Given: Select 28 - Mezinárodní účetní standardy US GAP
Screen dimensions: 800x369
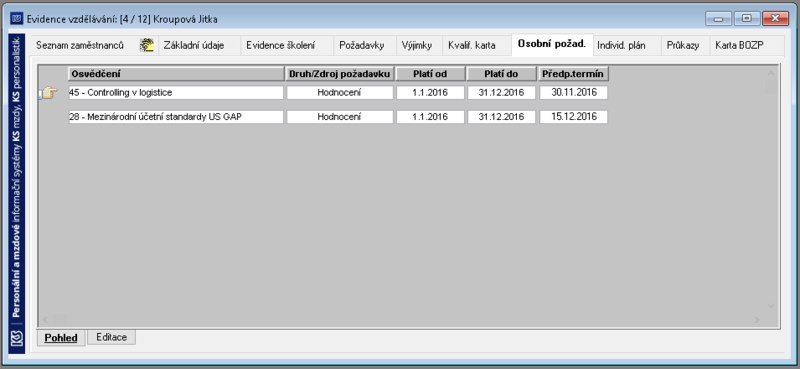Looking at the screenshot, I should click(176, 117).
